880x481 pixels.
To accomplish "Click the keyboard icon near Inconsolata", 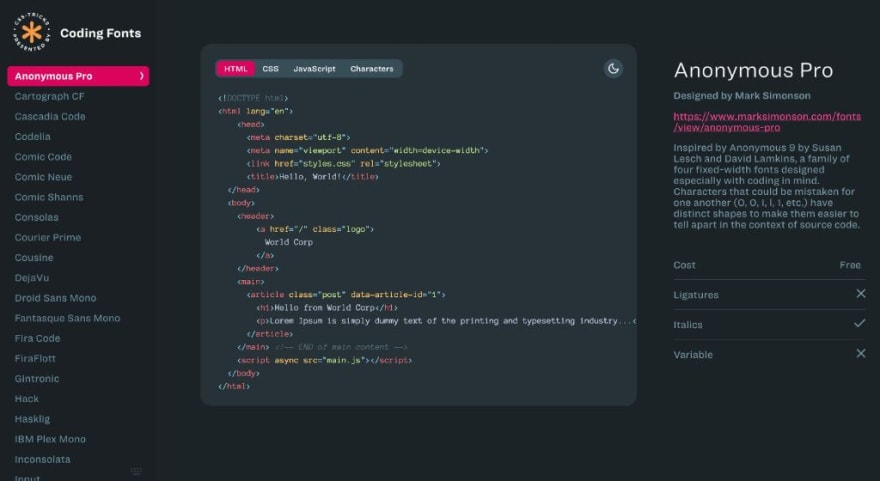I will click(136, 471).
